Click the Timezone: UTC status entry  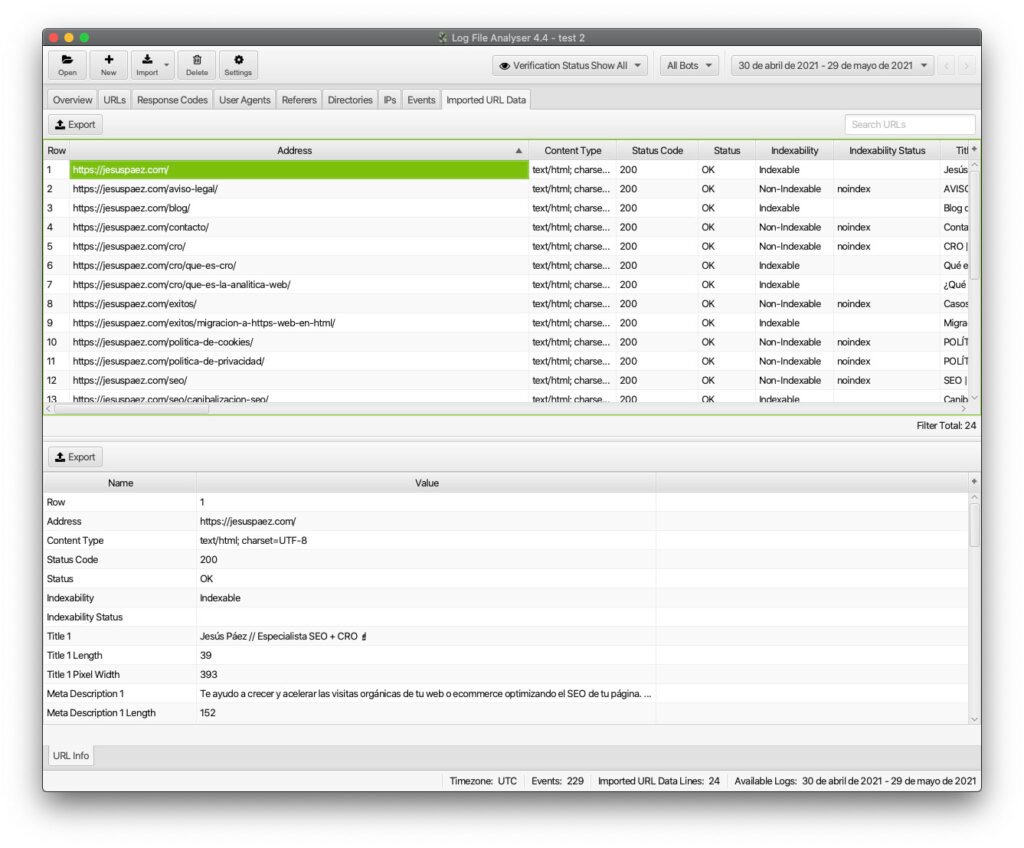pyautogui.click(x=483, y=781)
